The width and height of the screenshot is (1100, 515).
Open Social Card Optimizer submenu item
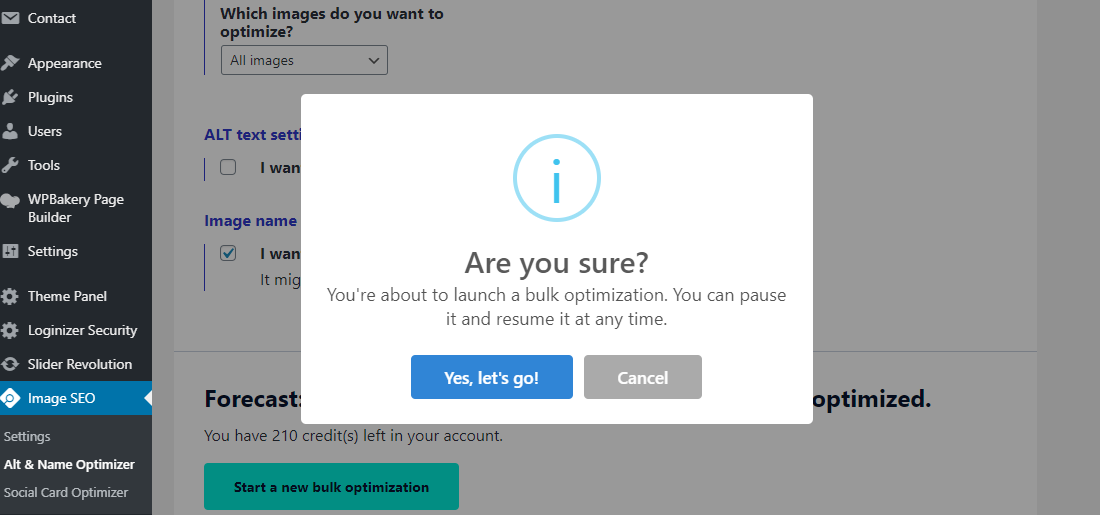coord(66,492)
